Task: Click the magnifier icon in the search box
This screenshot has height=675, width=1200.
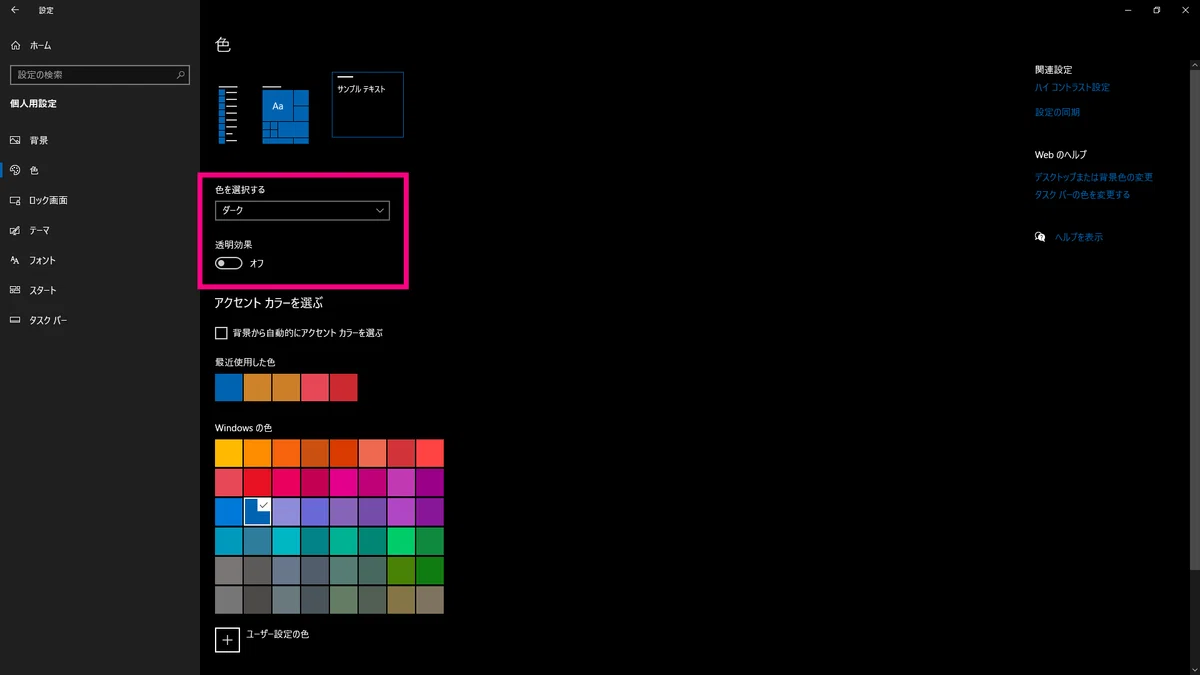Action: [181, 75]
